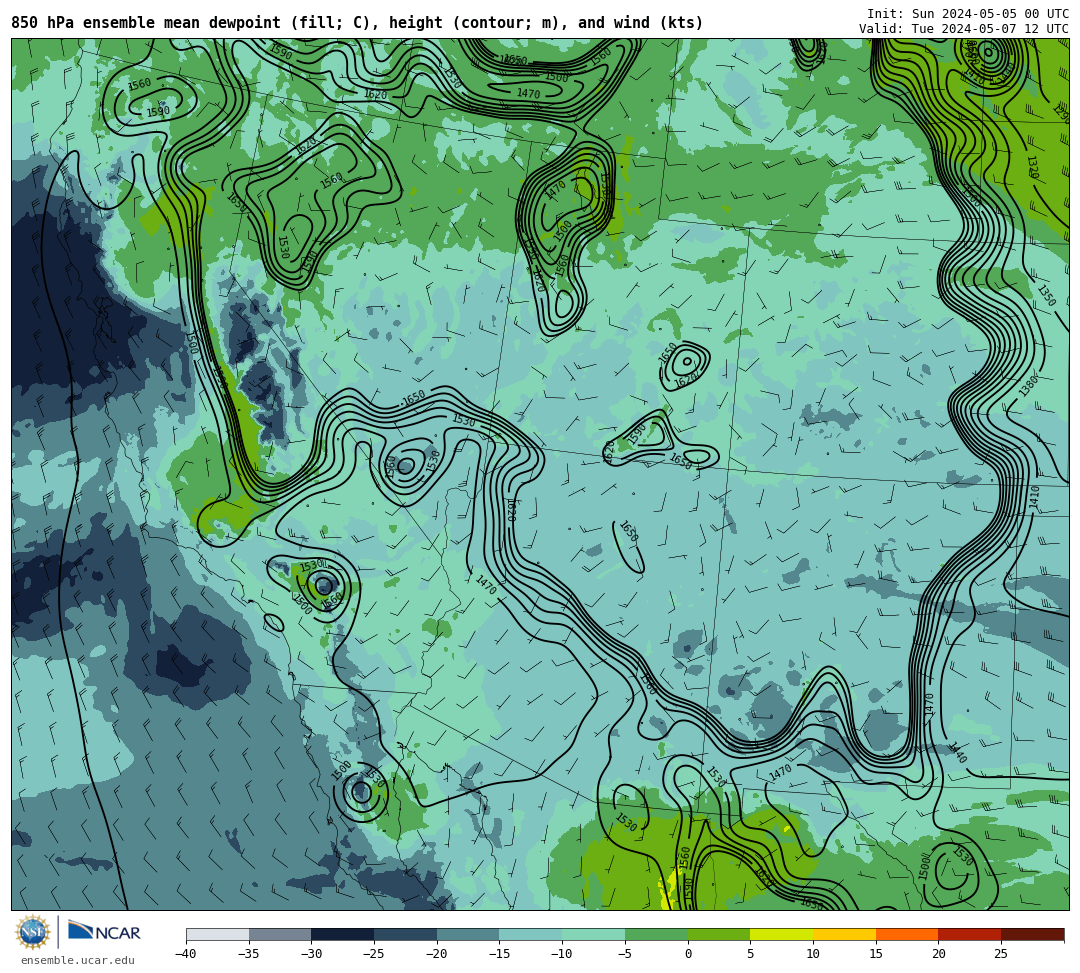Pick the gray-teal -20 to -15 colorbar segment
Image resolution: width=1080 pixels, height=973 pixels.
pyautogui.click(x=468, y=934)
